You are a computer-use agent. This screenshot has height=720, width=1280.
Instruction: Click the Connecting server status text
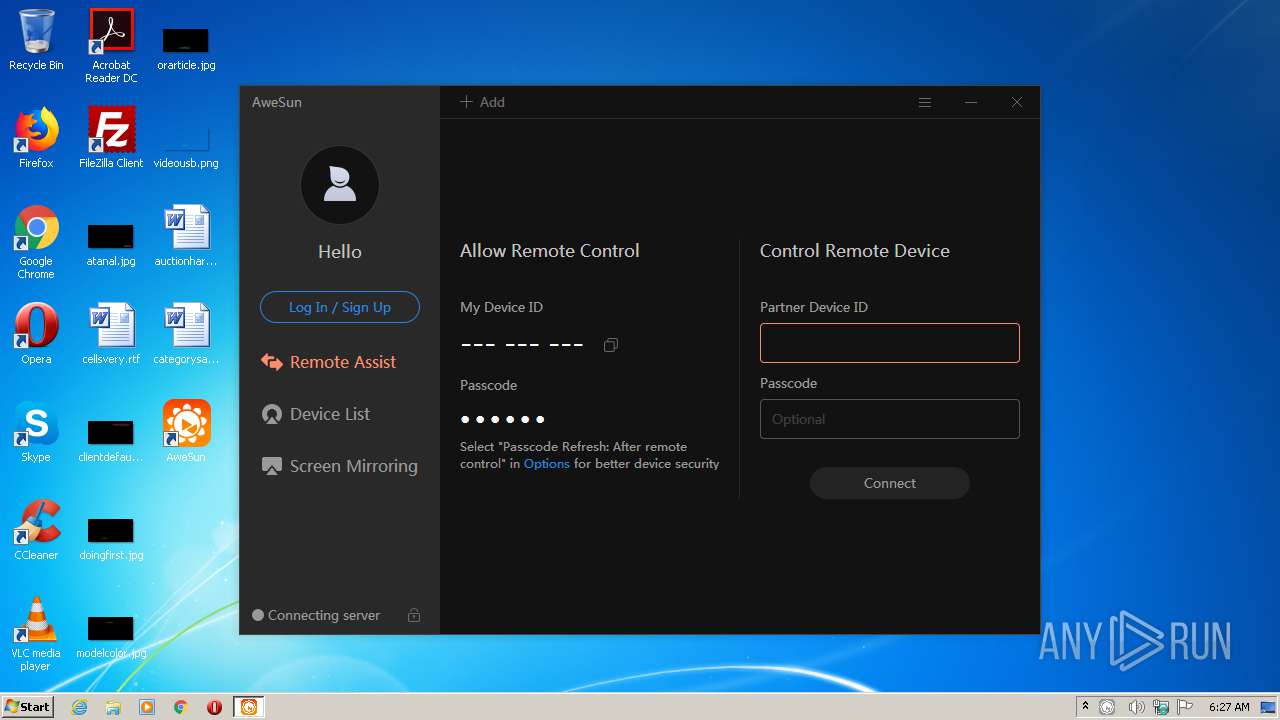point(324,615)
